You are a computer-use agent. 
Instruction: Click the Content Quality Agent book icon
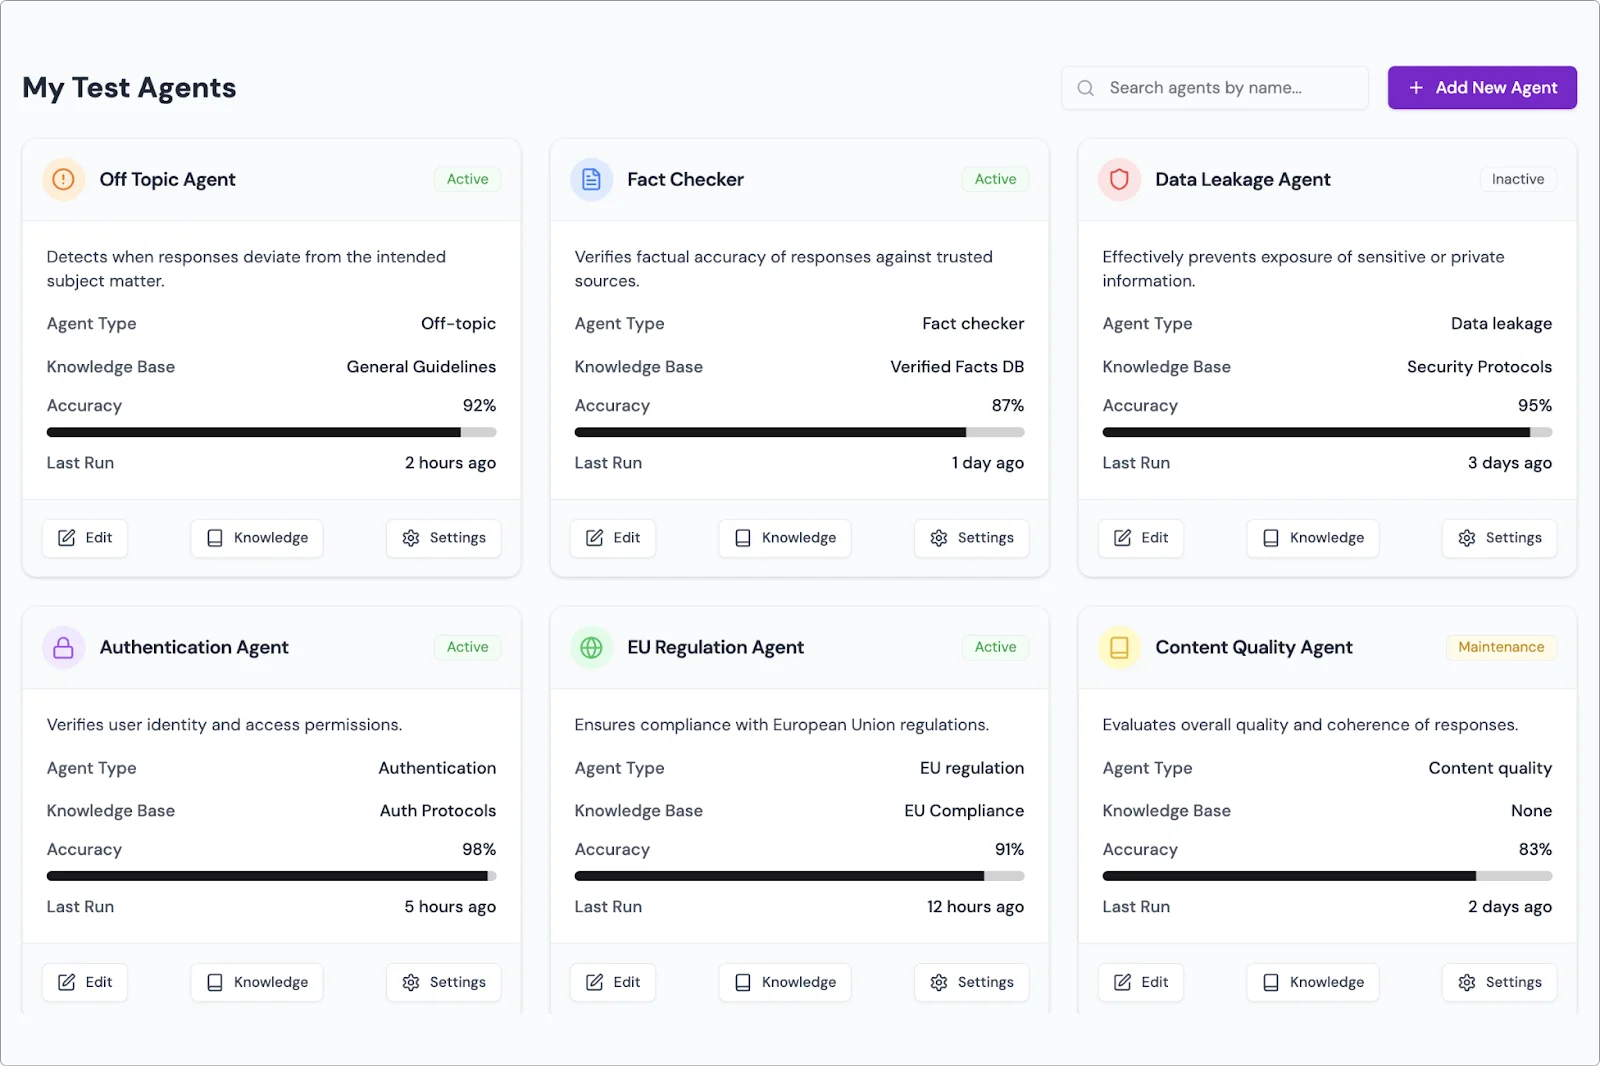pos(1119,648)
